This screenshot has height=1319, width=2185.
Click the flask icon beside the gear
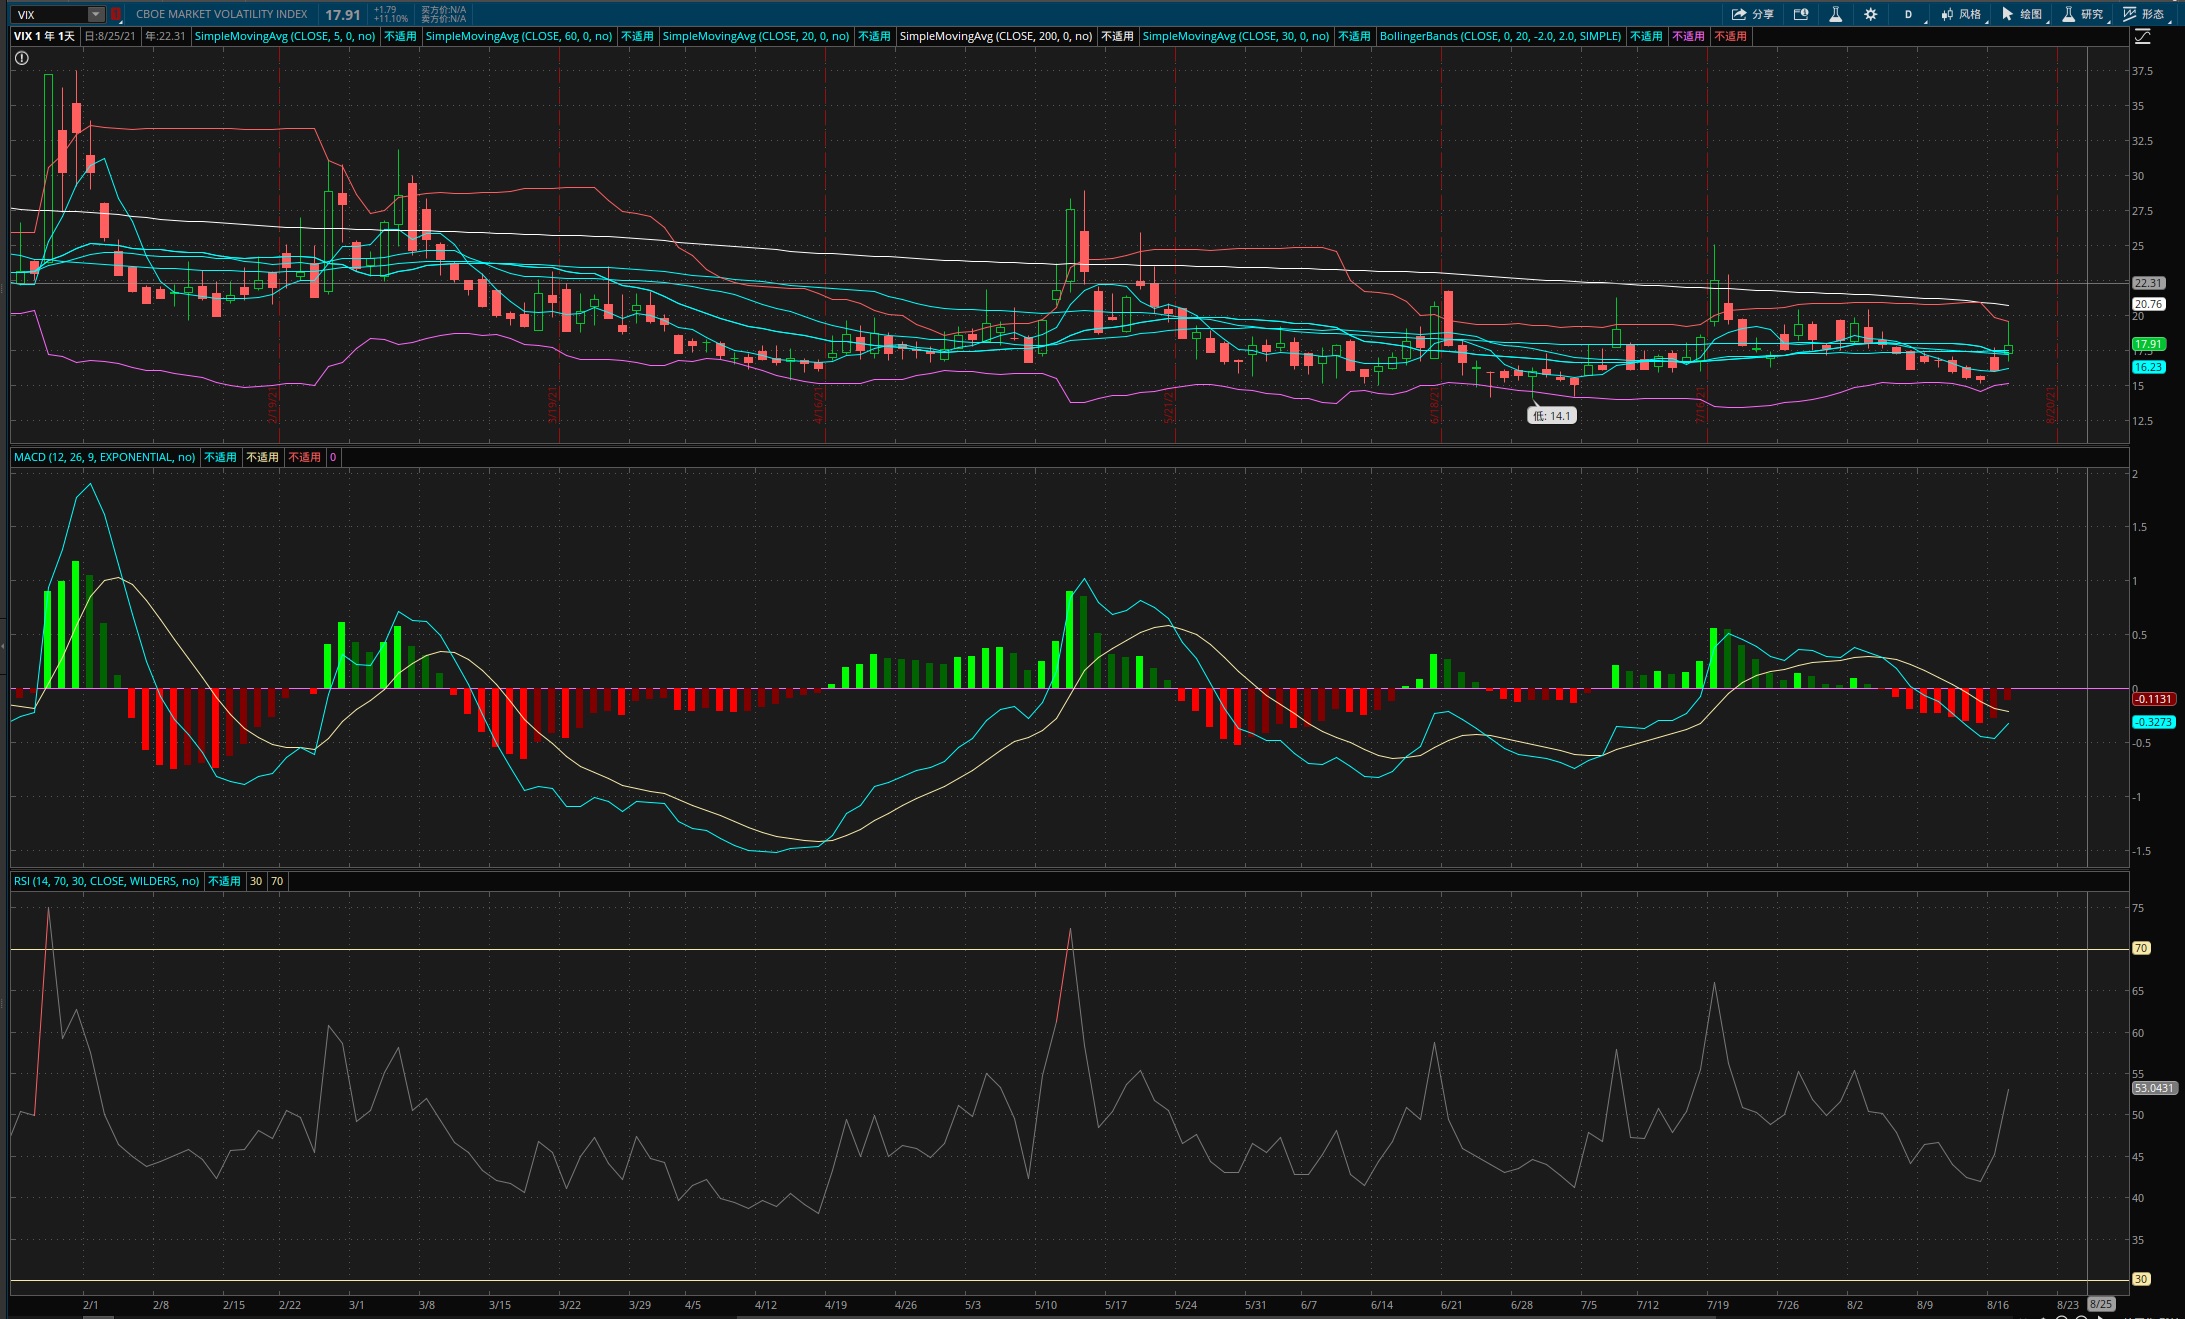pos(1835,14)
